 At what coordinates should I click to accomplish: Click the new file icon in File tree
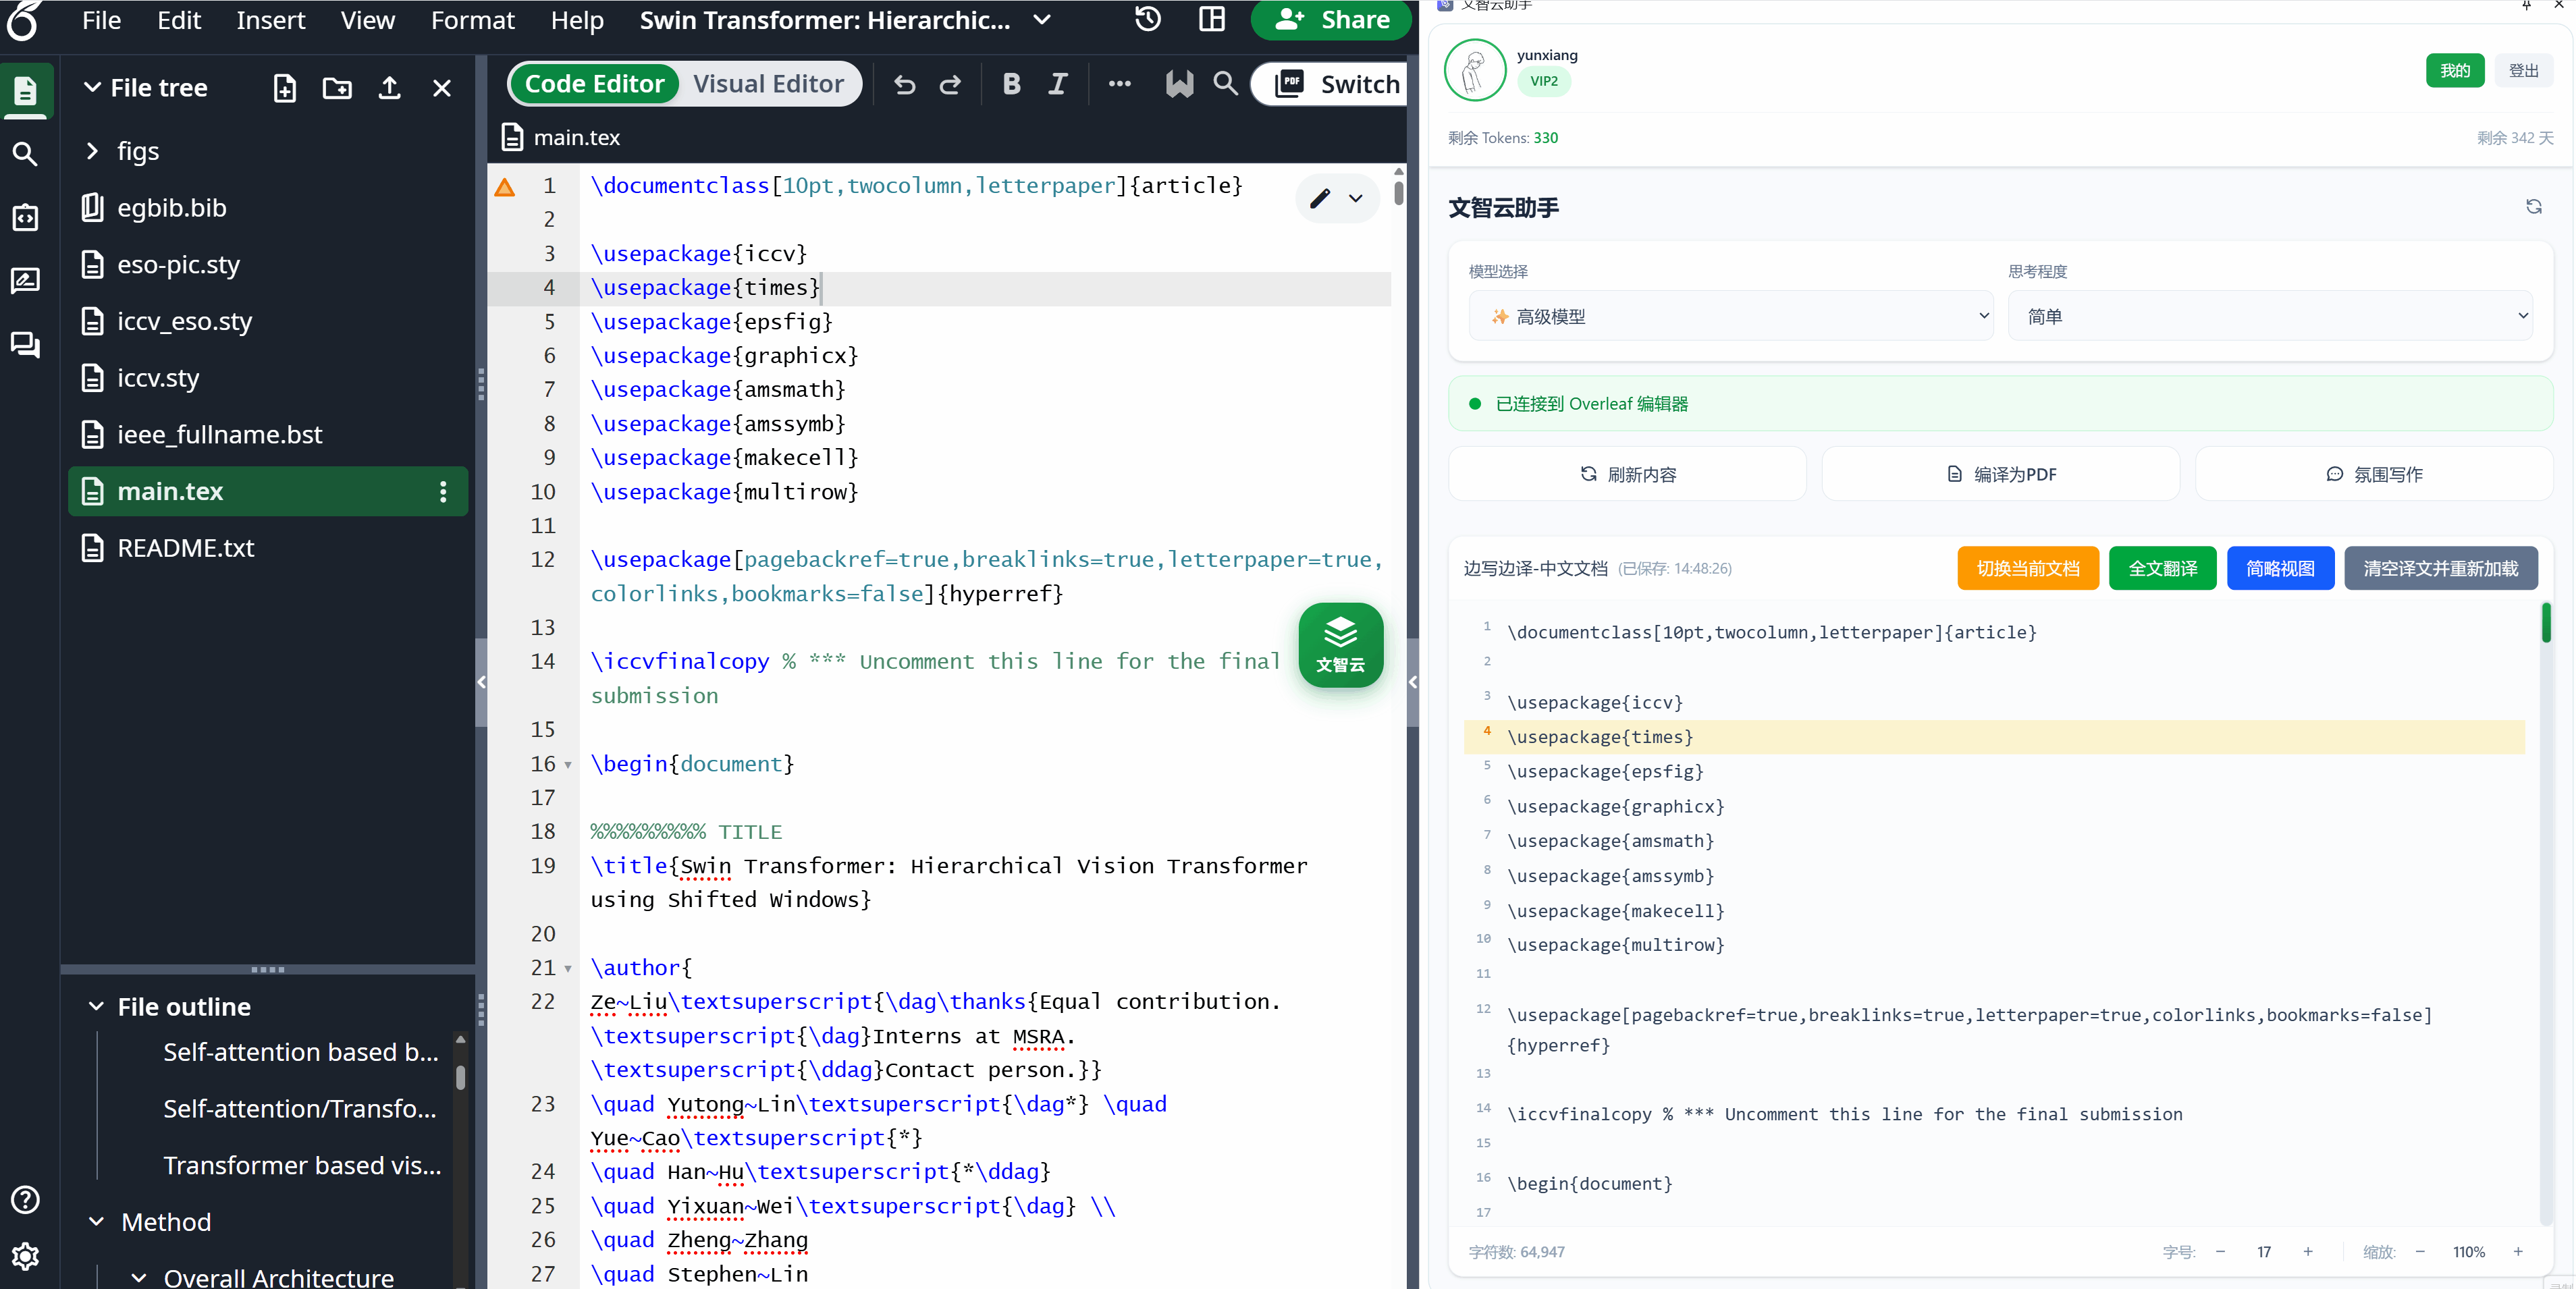tap(285, 88)
